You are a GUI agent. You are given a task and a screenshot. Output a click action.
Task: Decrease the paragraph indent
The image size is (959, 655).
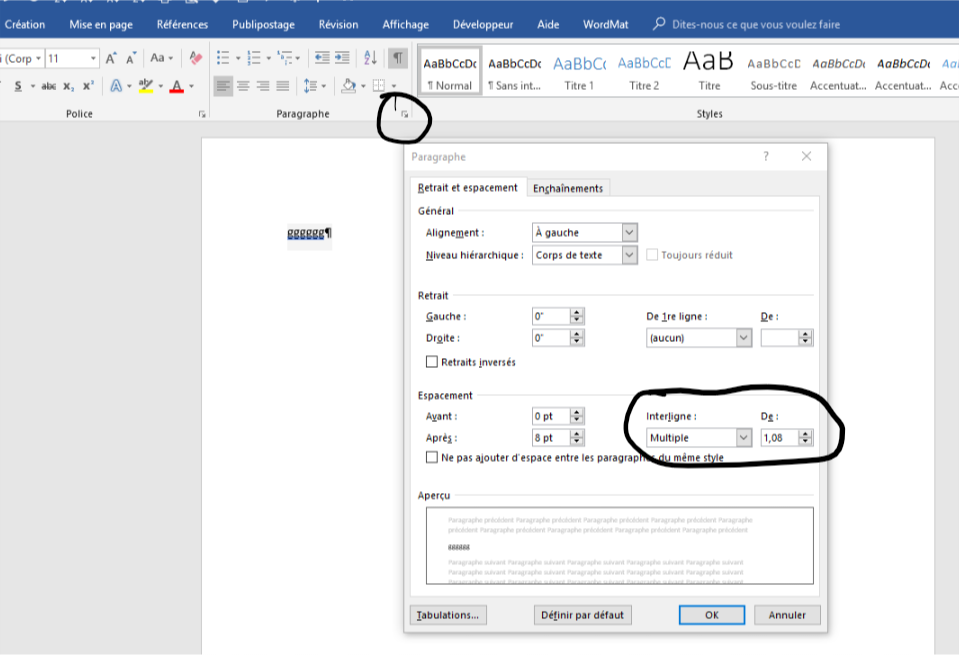pyautogui.click(x=322, y=58)
